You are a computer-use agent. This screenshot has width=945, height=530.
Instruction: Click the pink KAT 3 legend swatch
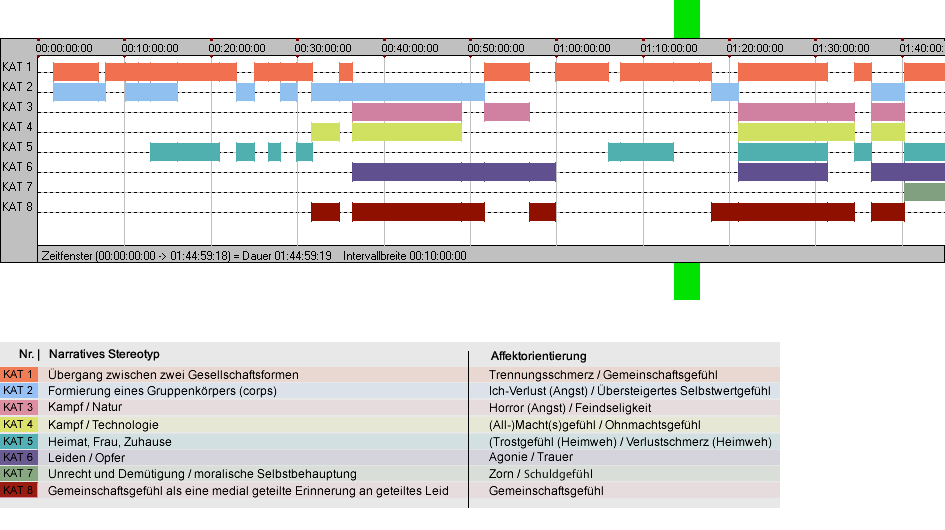click(19, 408)
